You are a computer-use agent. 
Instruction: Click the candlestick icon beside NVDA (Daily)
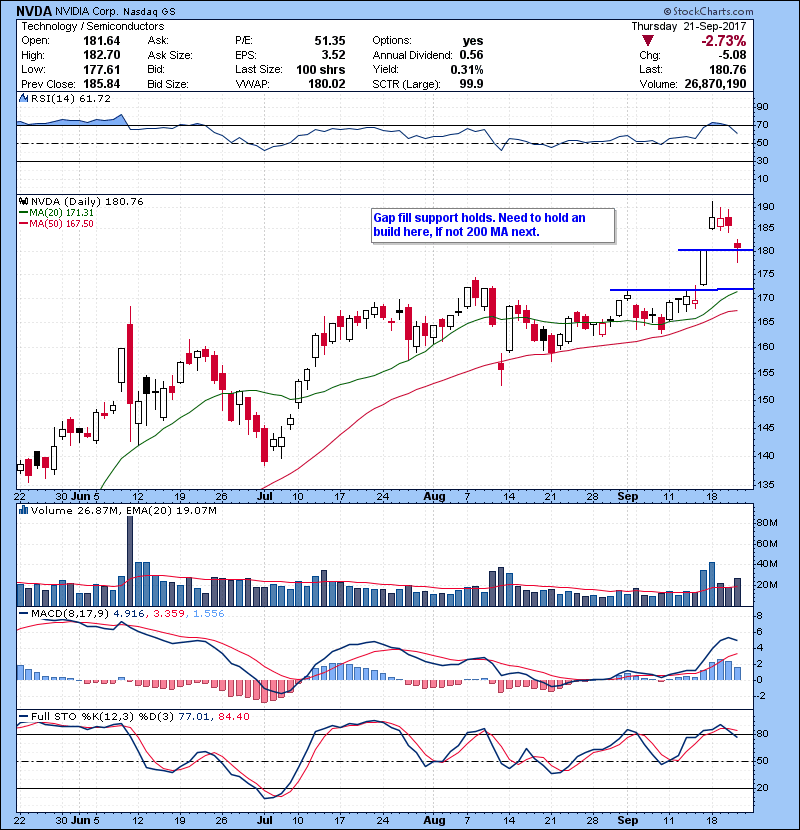(x=23, y=201)
